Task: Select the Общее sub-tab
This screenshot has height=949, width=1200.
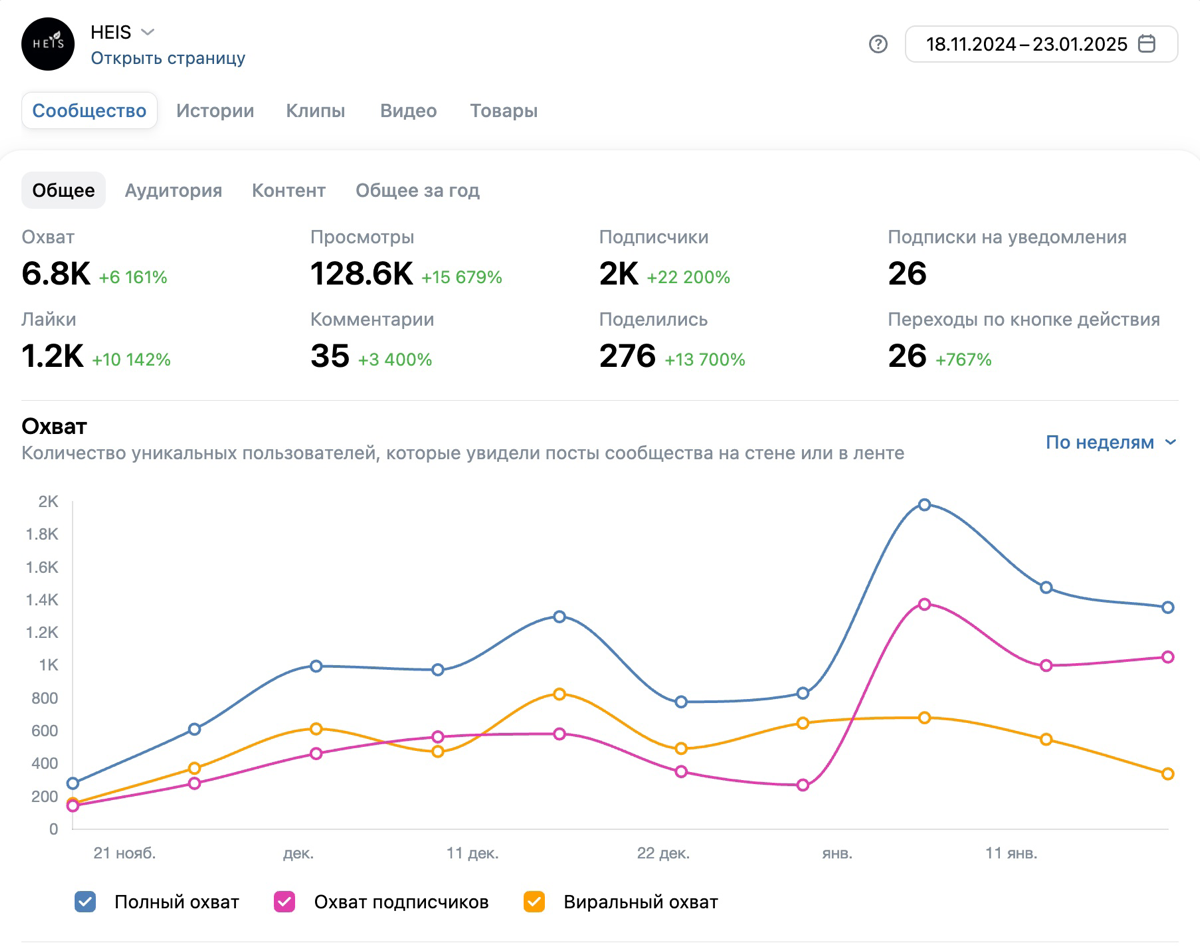Action: (64, 190)
